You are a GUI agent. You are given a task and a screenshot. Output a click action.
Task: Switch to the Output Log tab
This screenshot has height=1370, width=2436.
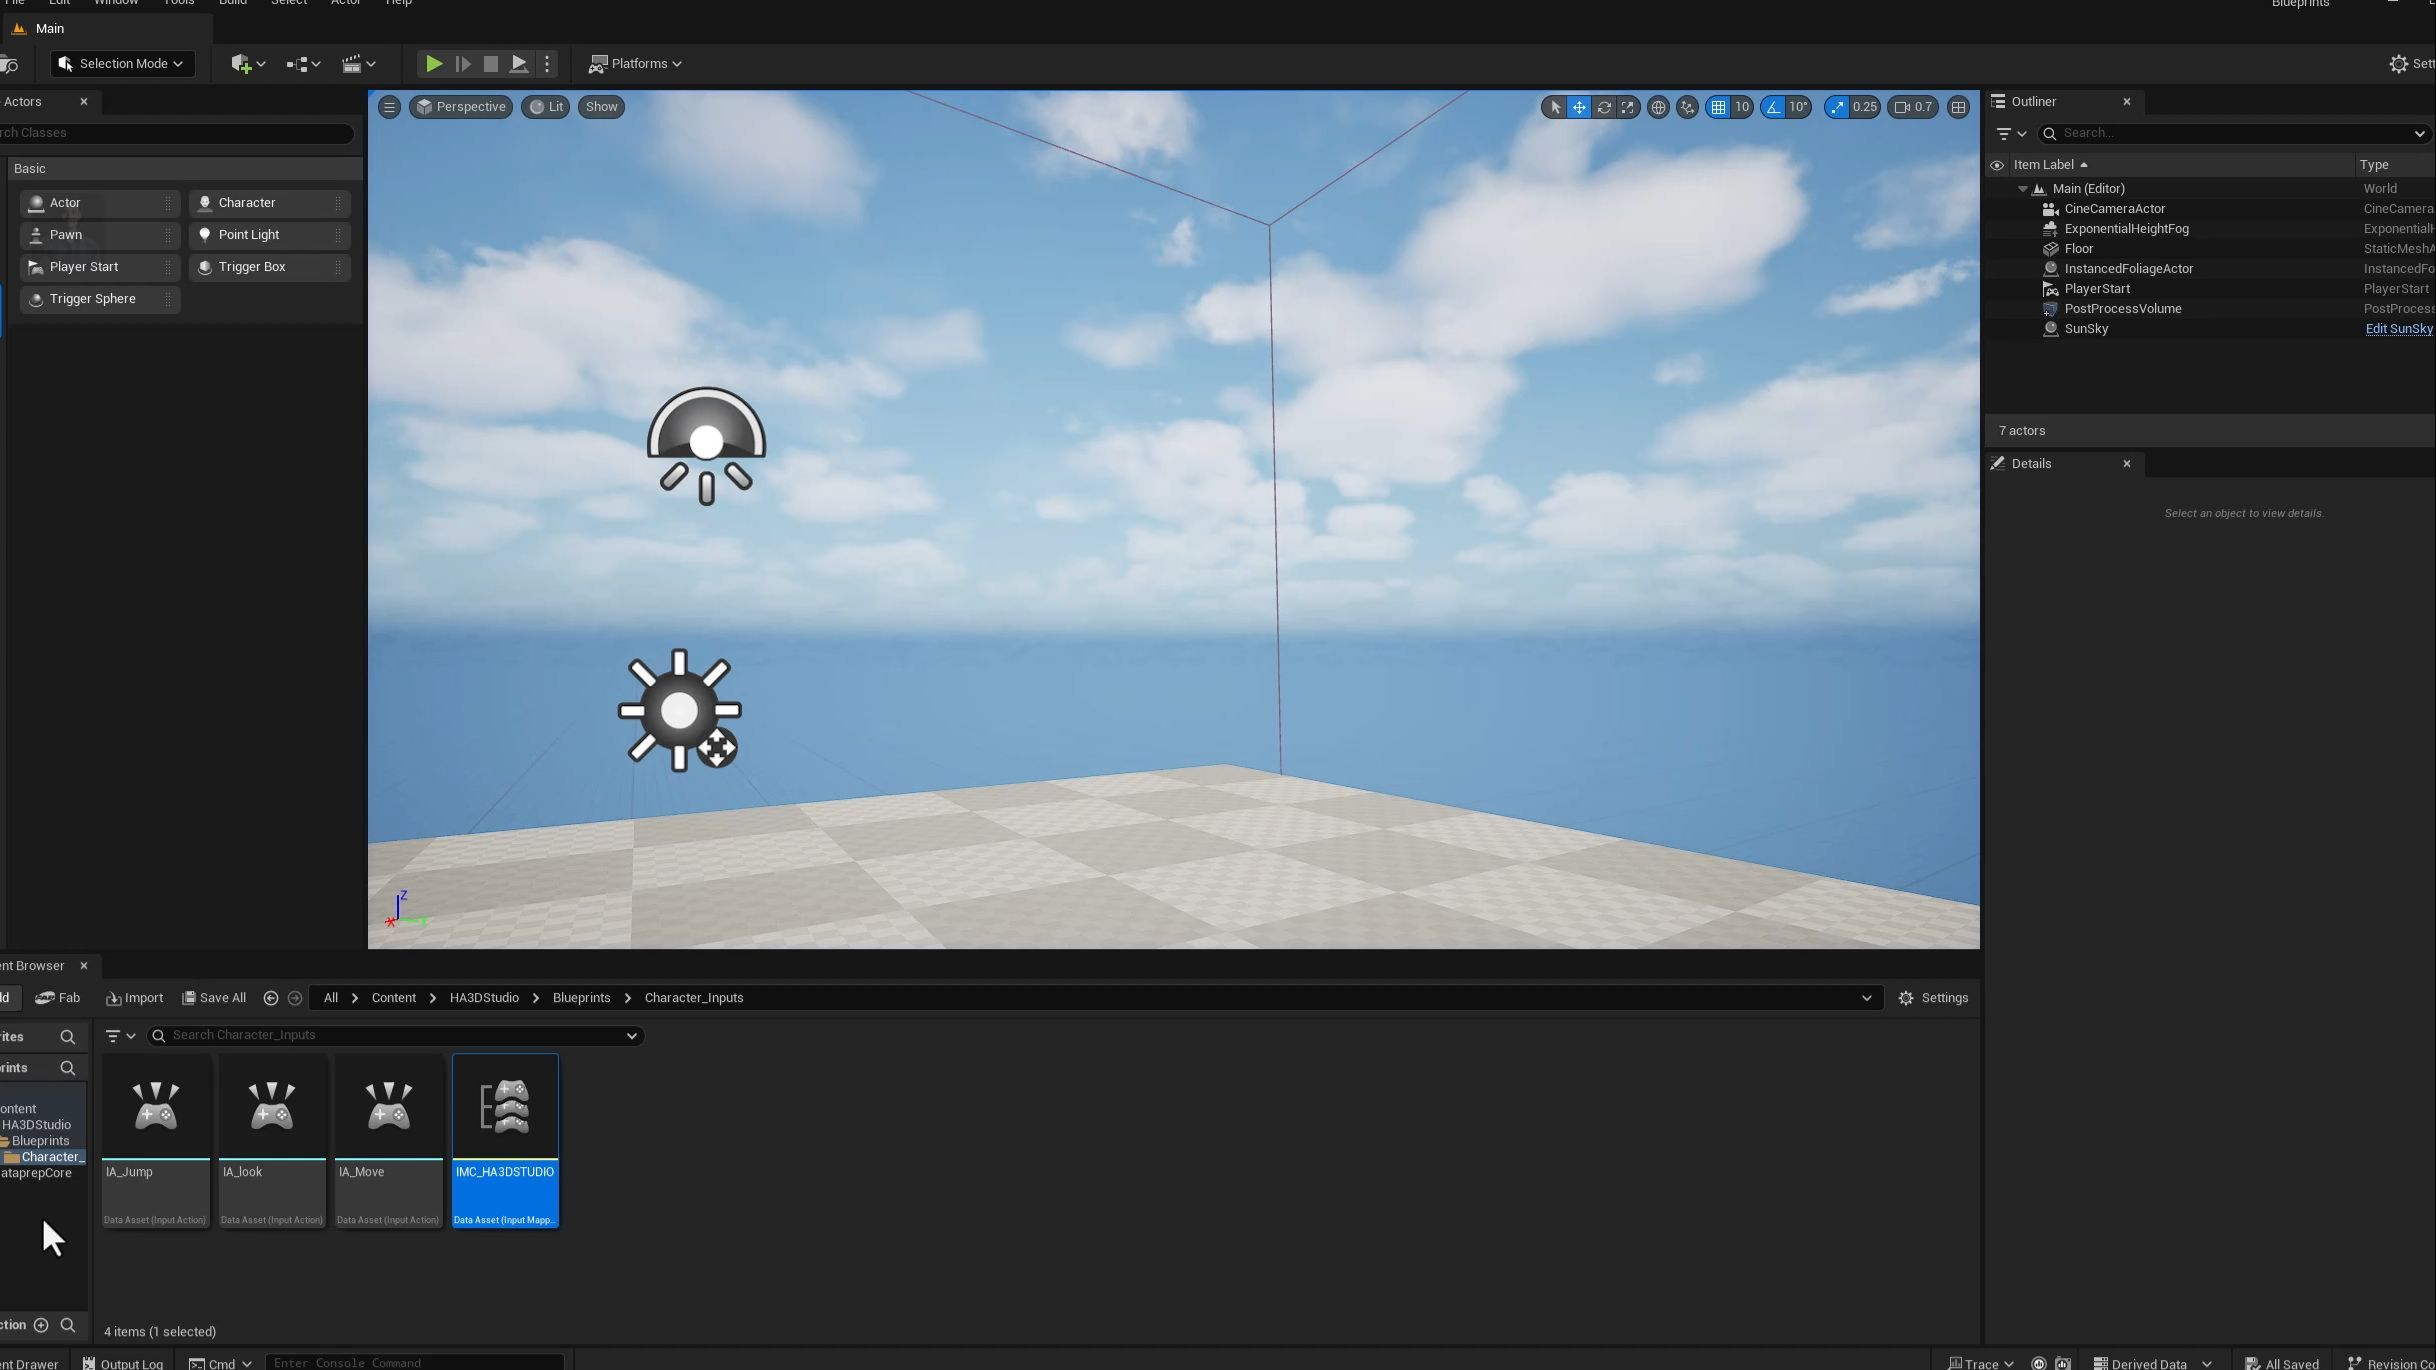pyautogui.click(x=123, y=1363)
